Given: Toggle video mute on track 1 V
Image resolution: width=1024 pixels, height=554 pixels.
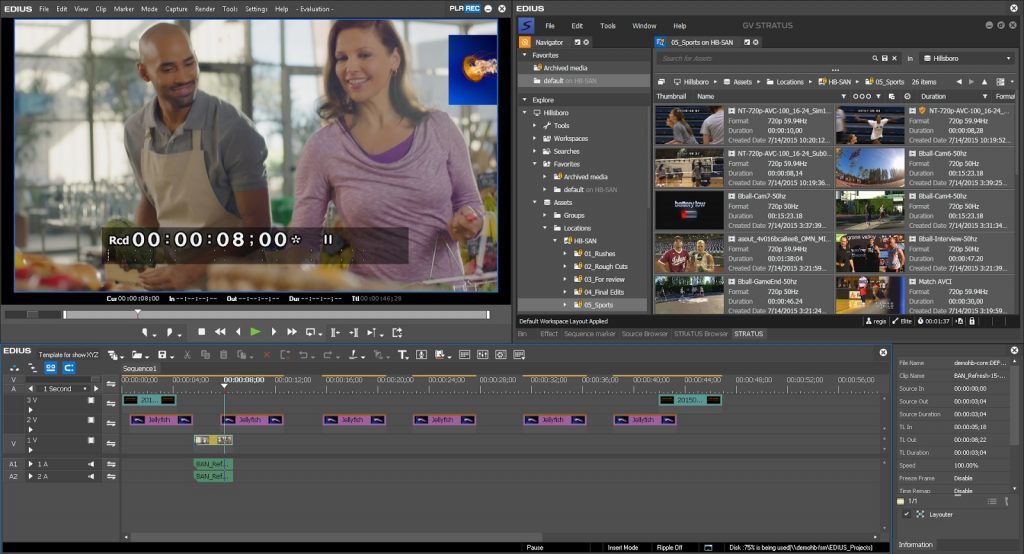Looking at the screenshot, I should (91, 440).
